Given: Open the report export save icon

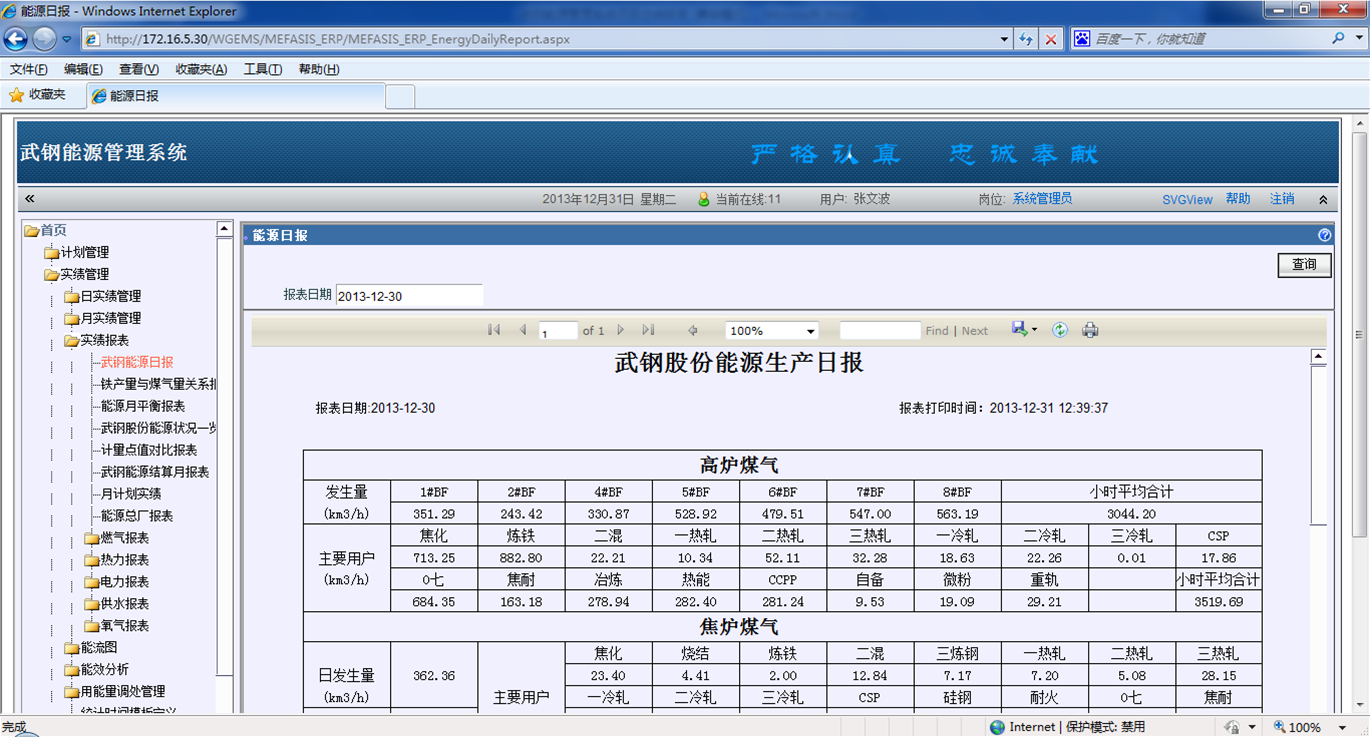Looking at the screenshot, I should point(1019,329).
